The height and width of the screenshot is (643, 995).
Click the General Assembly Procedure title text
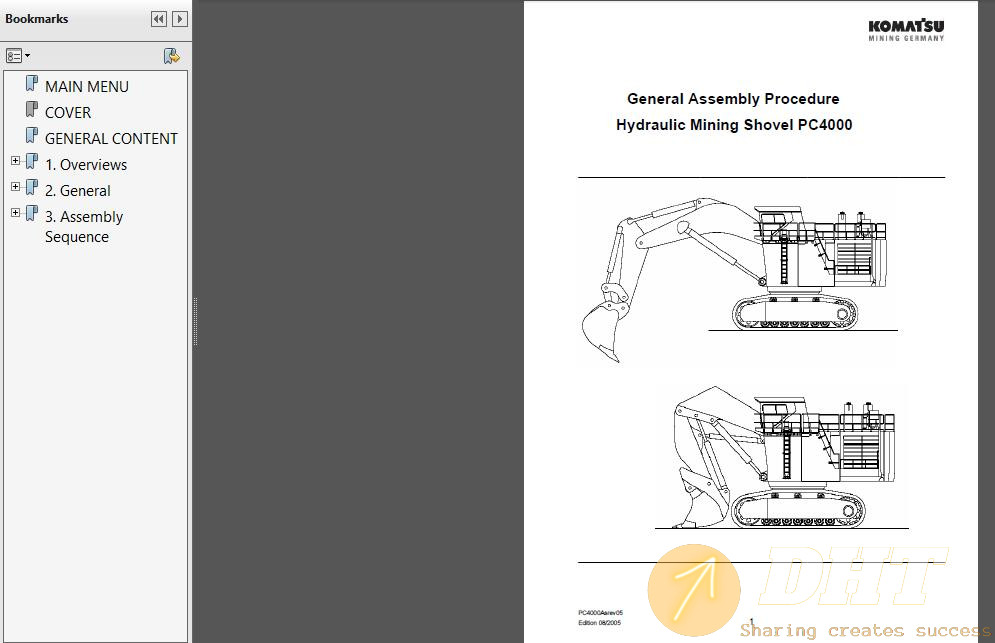(733, 99)
